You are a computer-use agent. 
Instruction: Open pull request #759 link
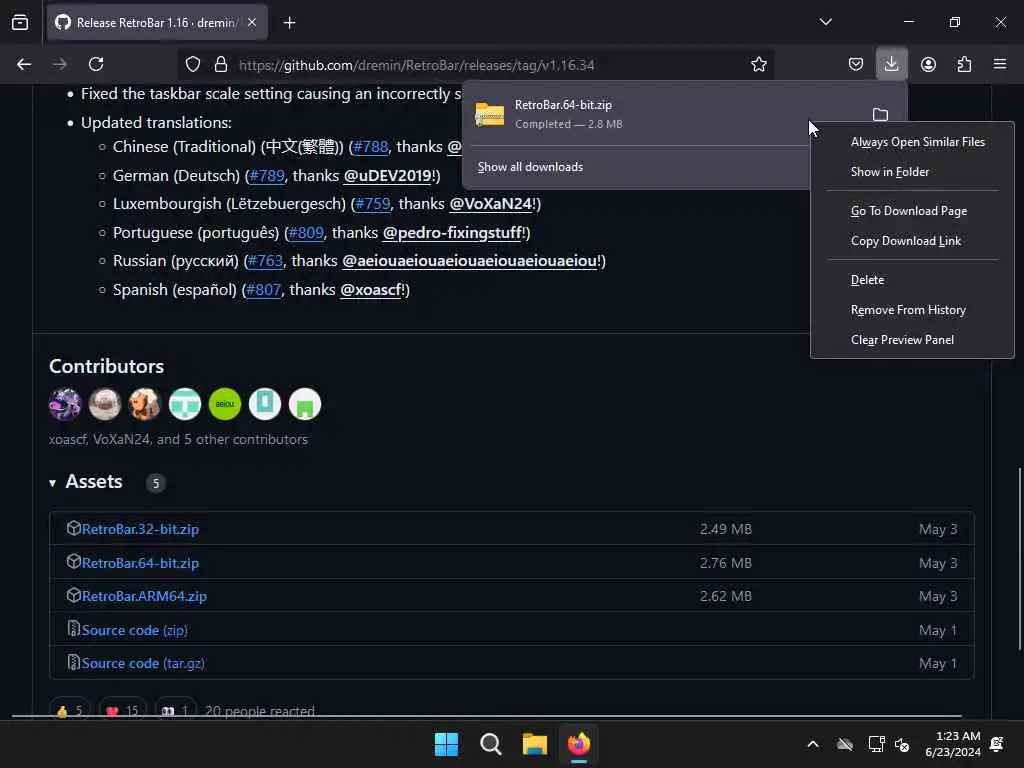373,204
